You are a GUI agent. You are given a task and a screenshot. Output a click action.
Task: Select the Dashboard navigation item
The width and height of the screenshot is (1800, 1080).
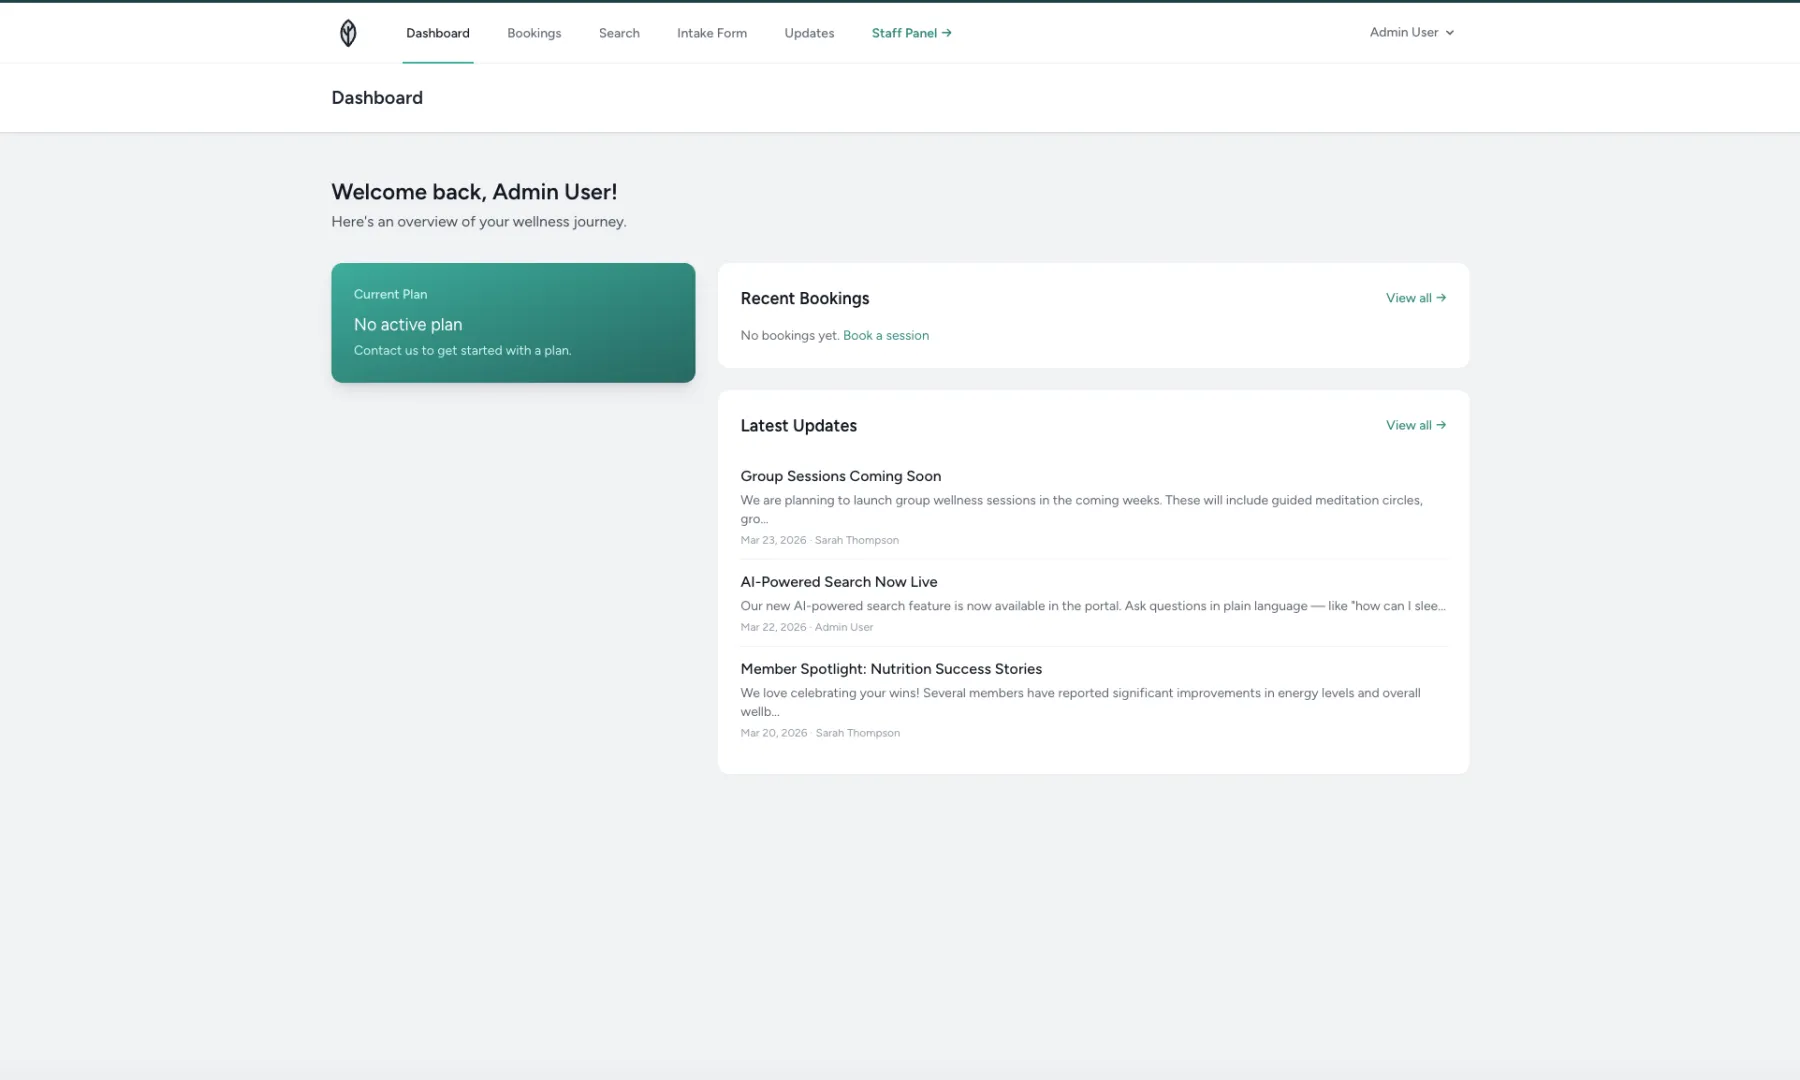tap(437, 32)
